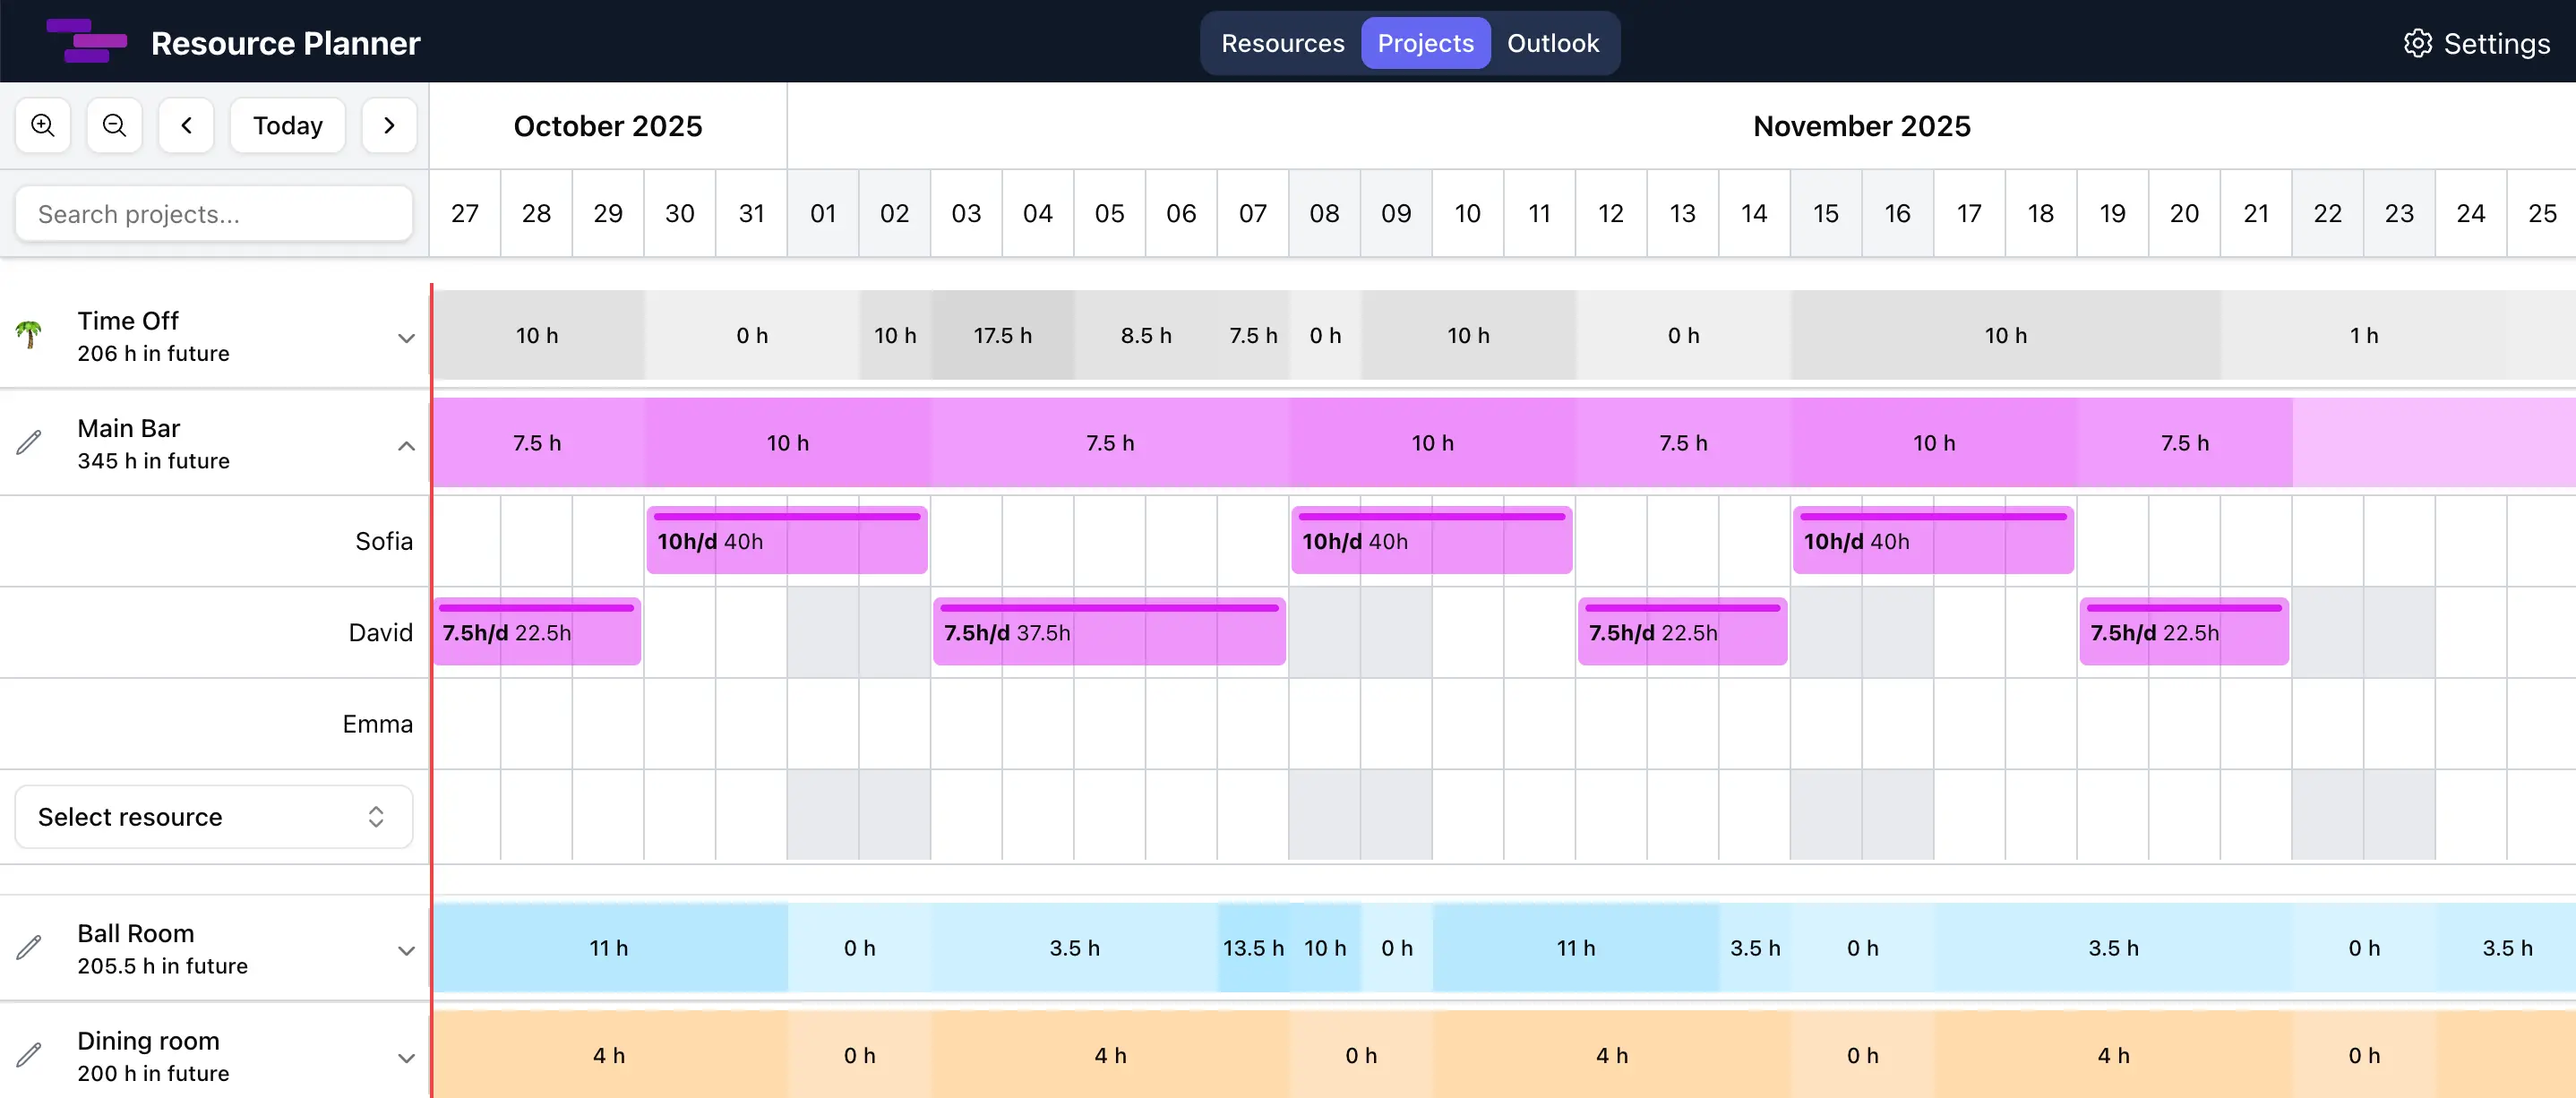Viewport: 2576px width, 1098px height.
Task: Click the Dining room edit pencil icon
Action: point(29,1055)
